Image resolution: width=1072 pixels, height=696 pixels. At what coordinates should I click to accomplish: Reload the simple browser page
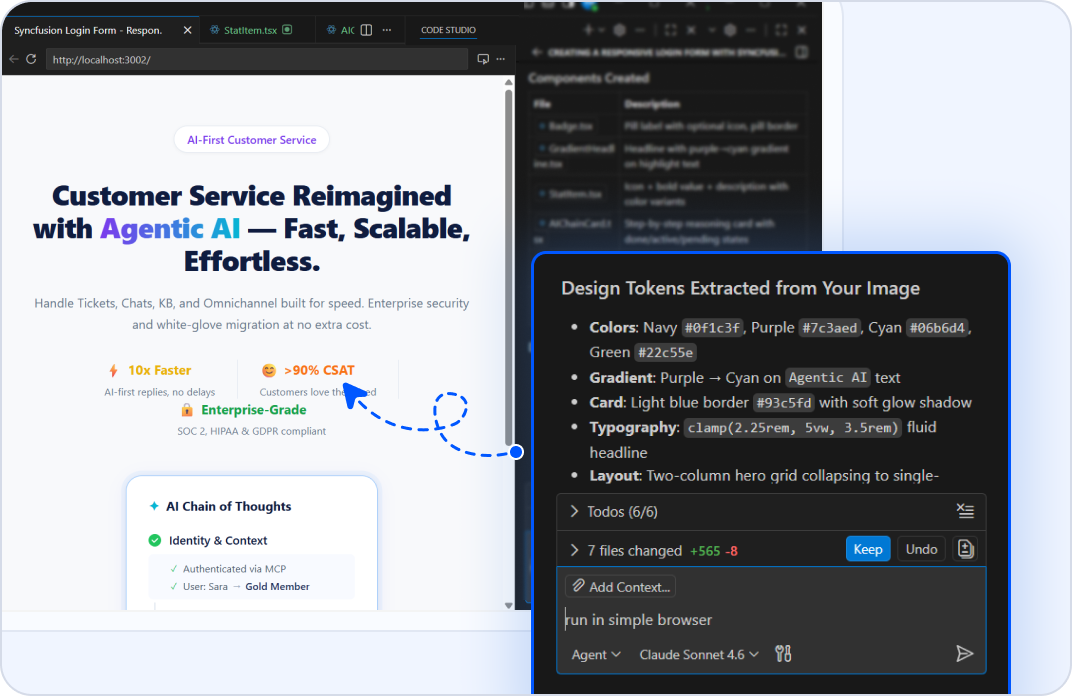pos(31,60)
